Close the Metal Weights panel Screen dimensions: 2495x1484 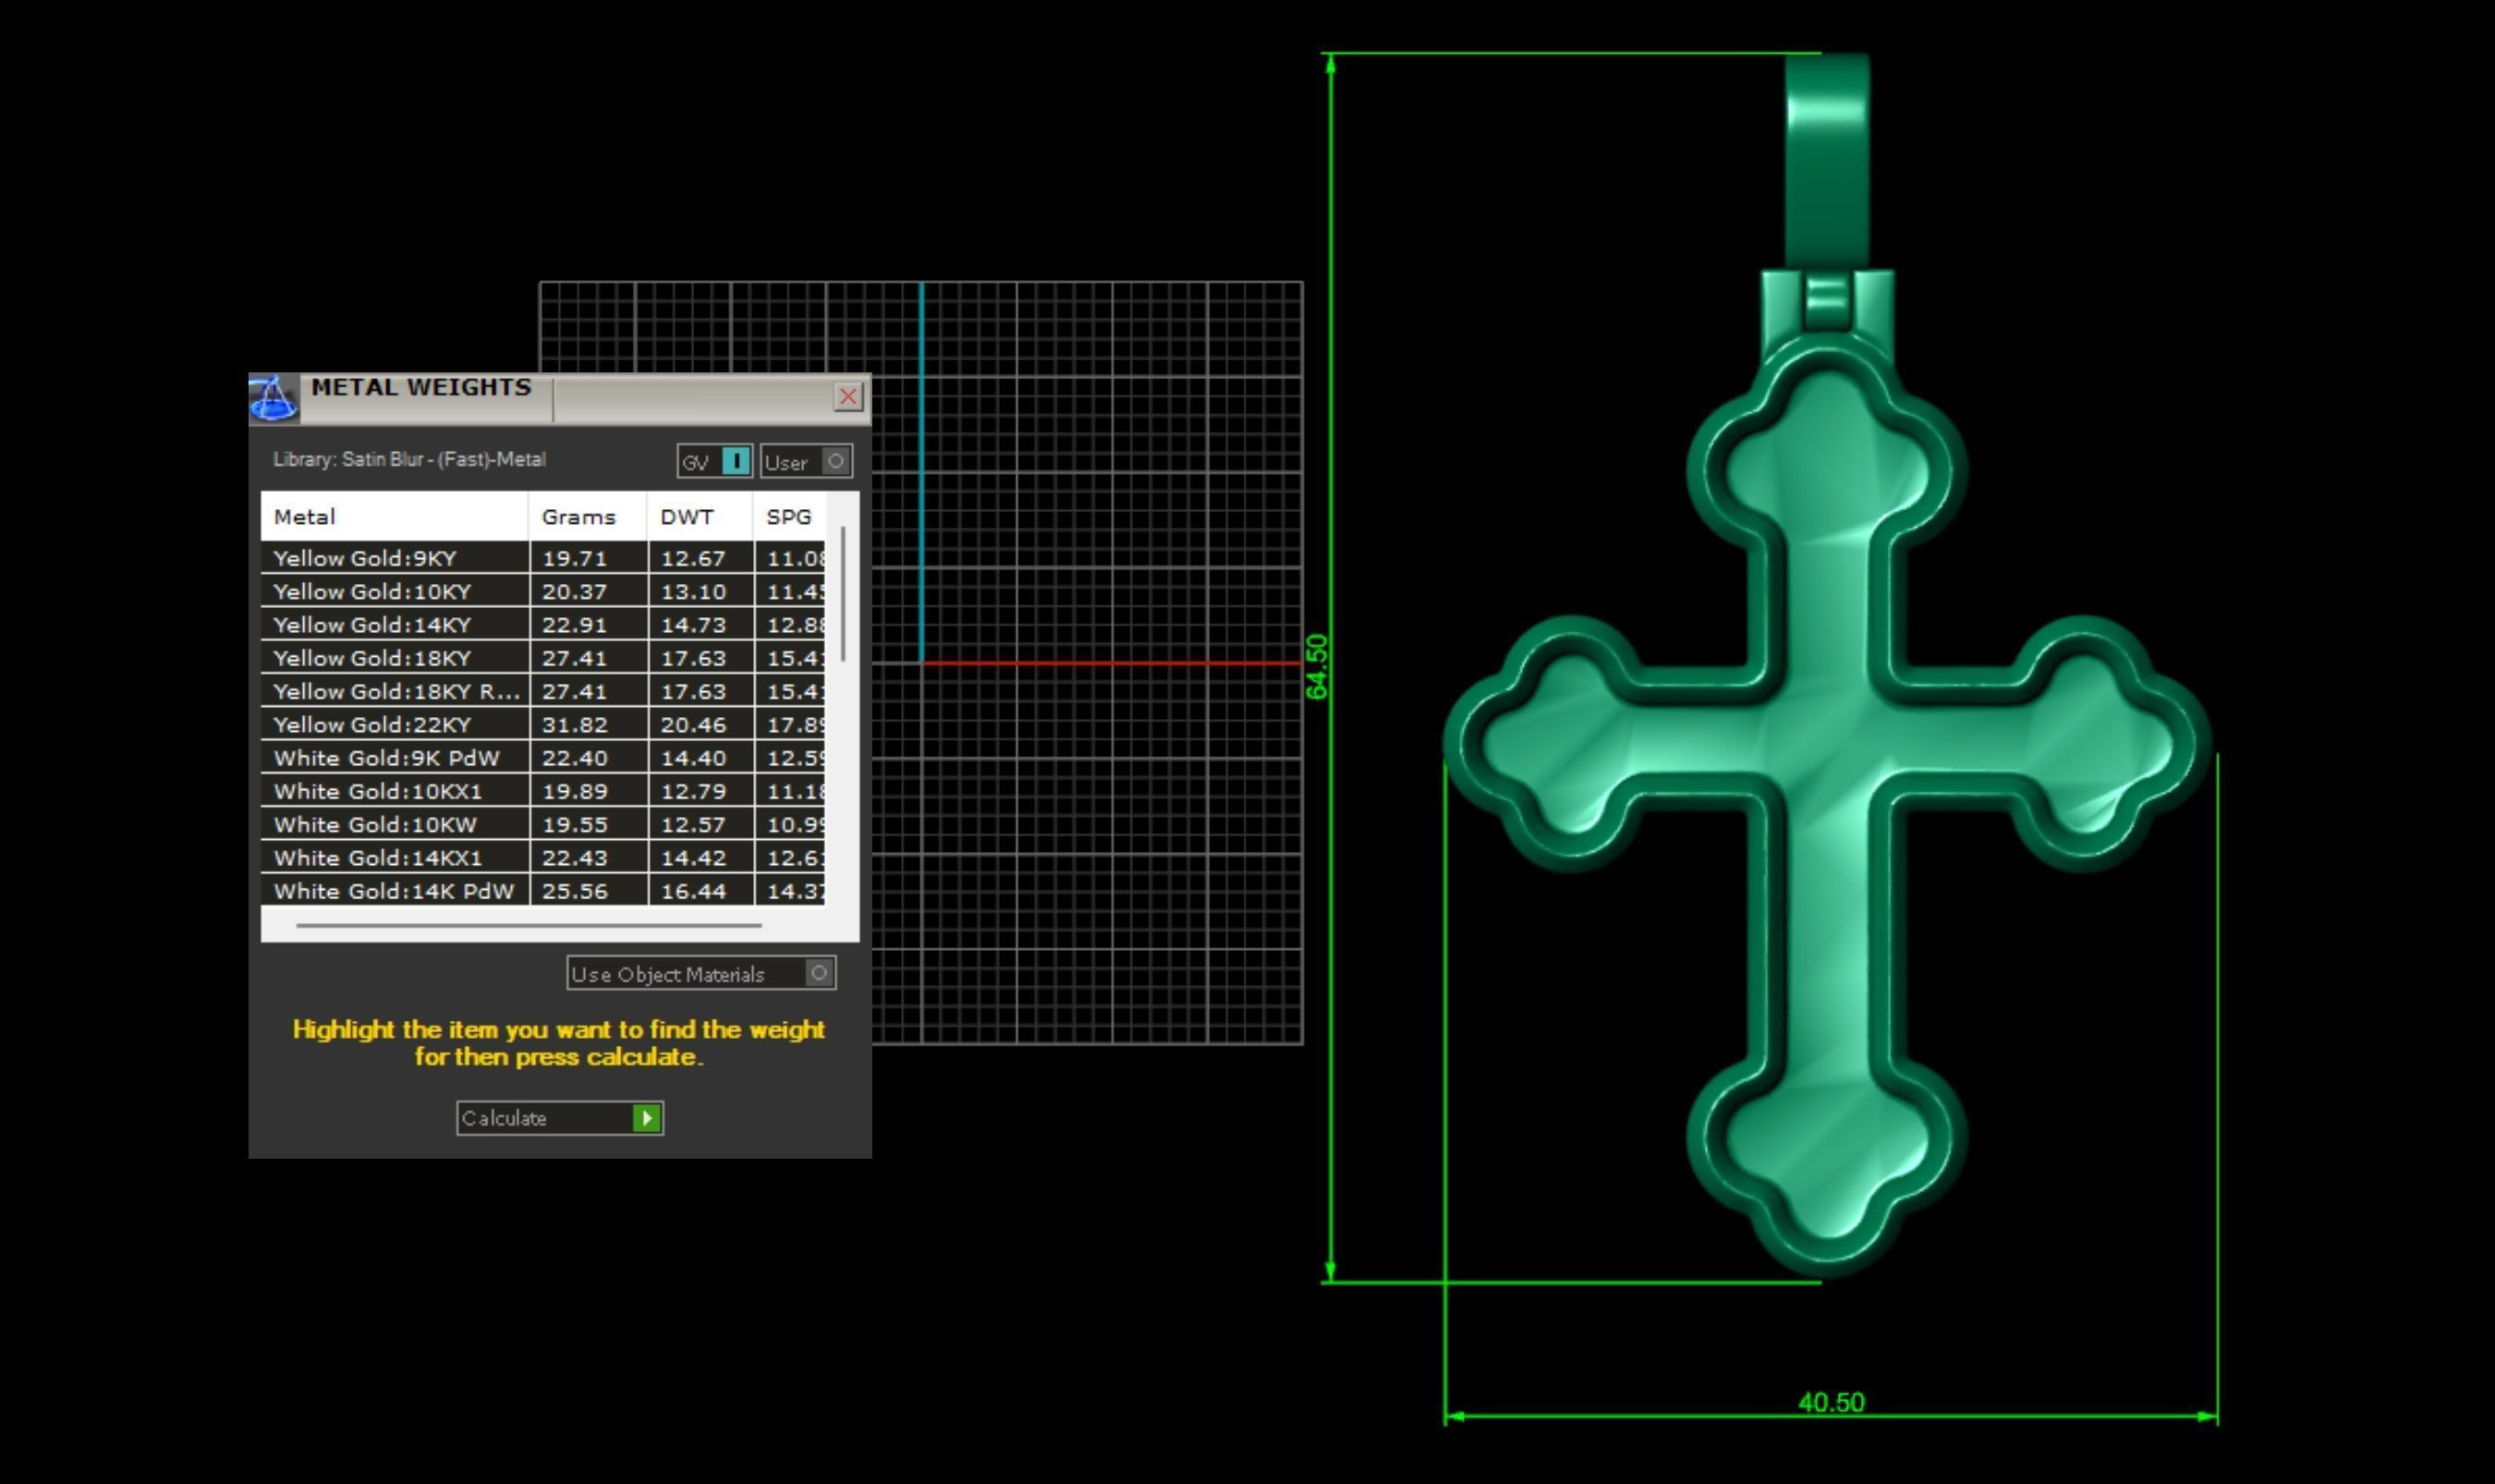[848, 397]
